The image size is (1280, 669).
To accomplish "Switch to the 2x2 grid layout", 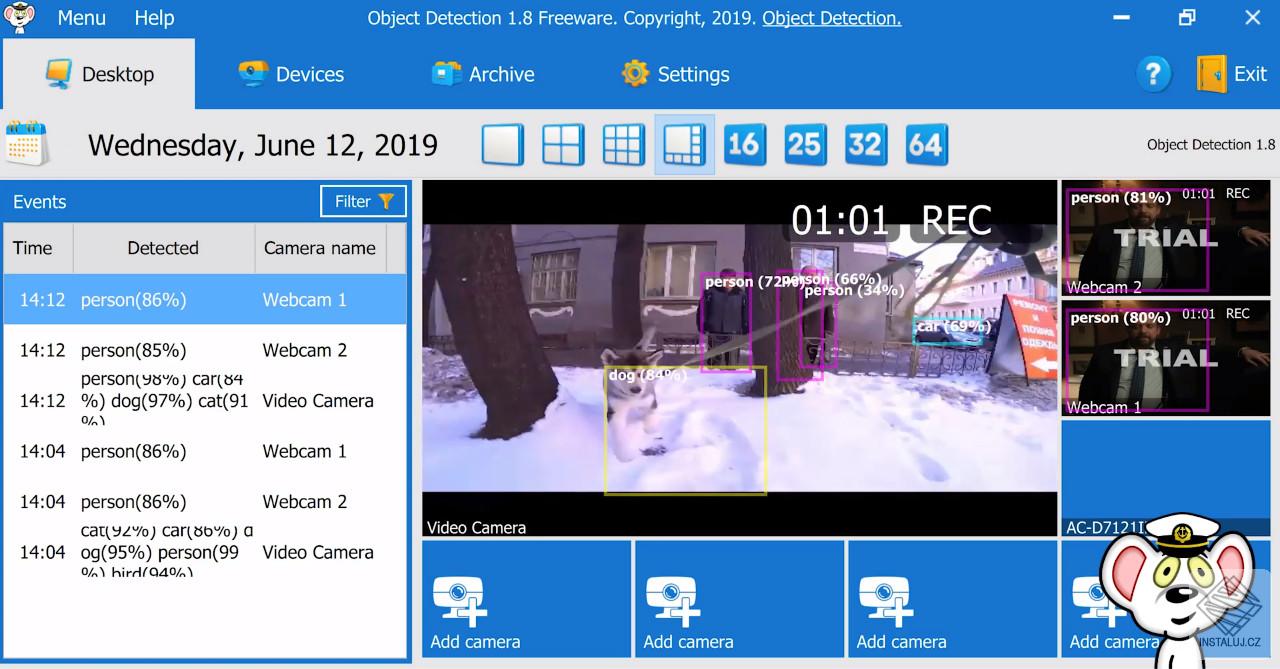I will (x=563, y=144).
